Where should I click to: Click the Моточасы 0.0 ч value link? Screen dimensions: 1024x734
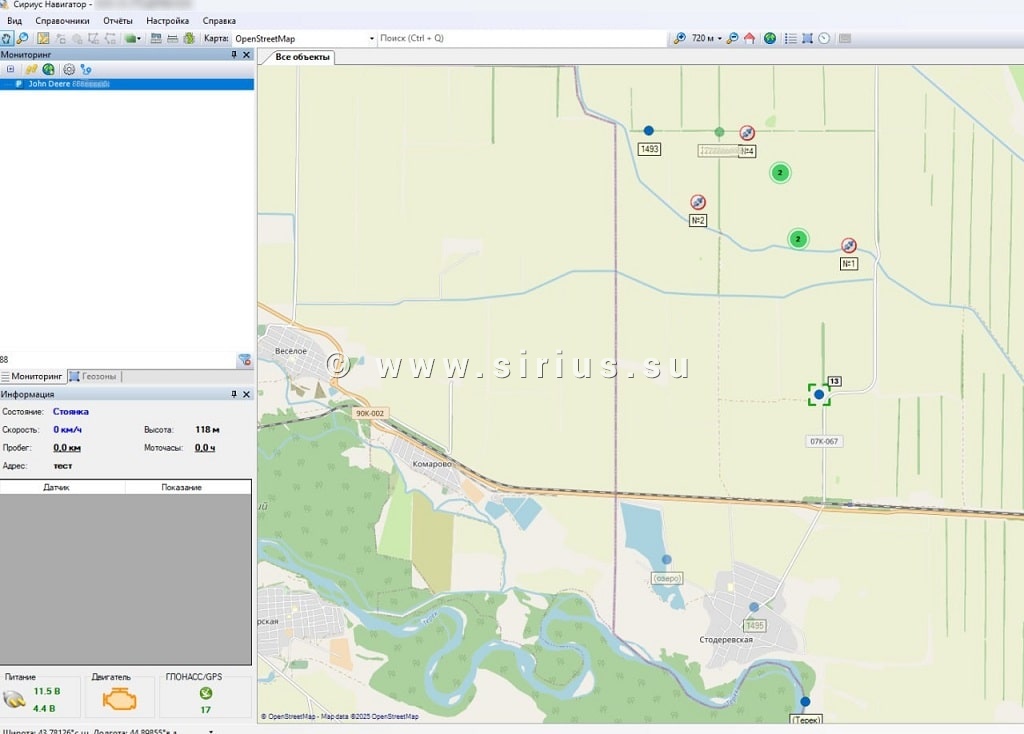coord(205,448)
